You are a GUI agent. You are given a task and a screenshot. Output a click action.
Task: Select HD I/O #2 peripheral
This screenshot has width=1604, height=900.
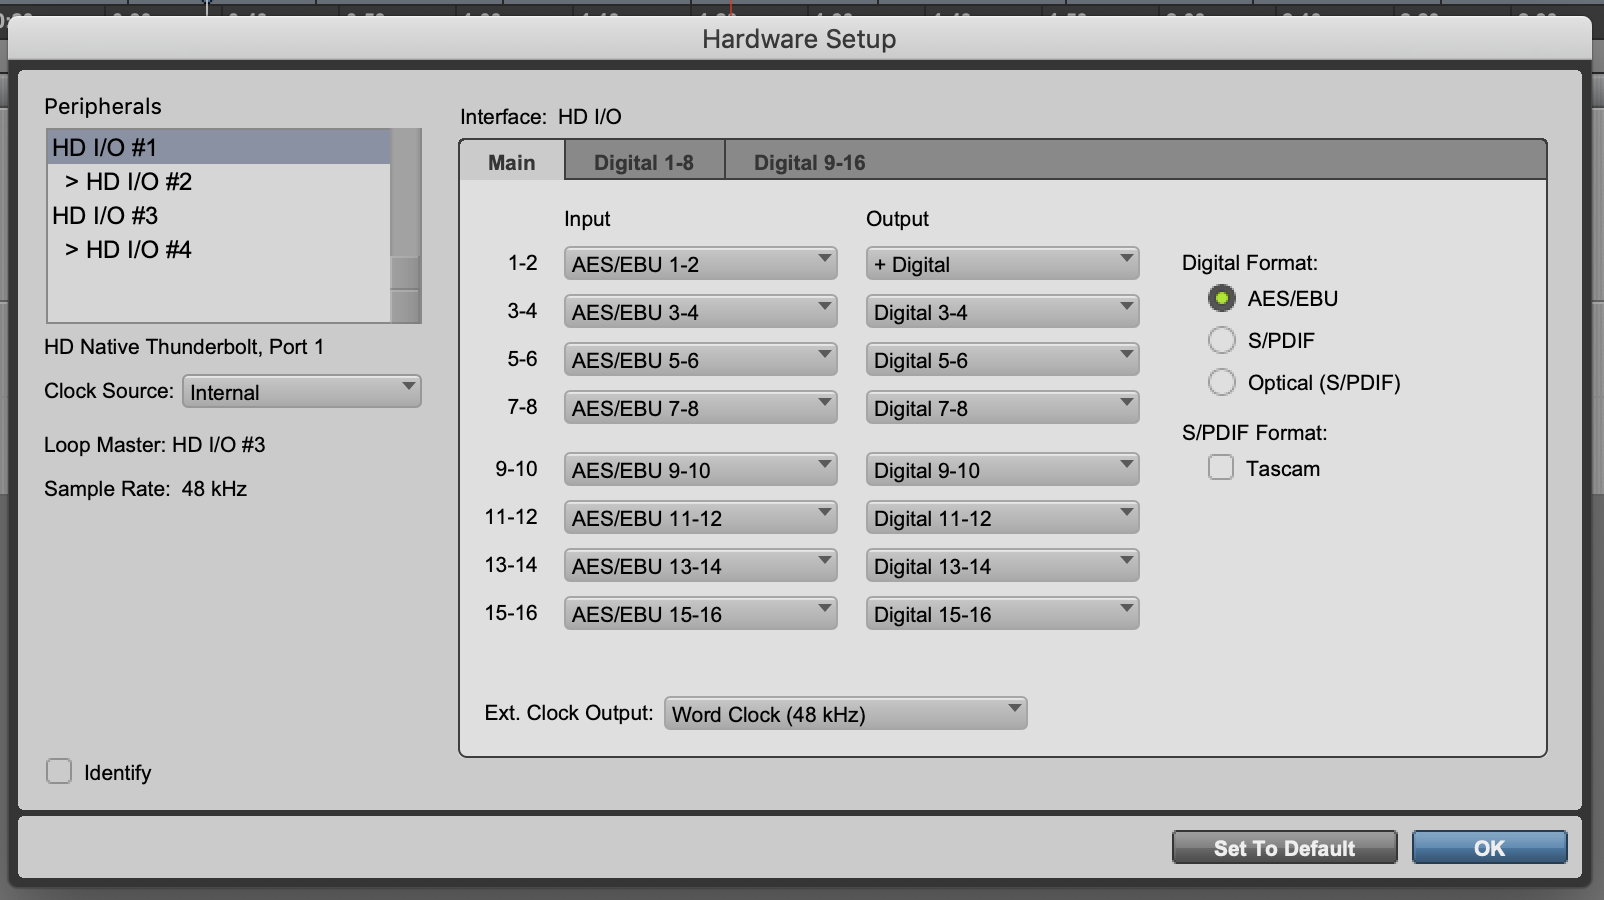pos(218,181)
